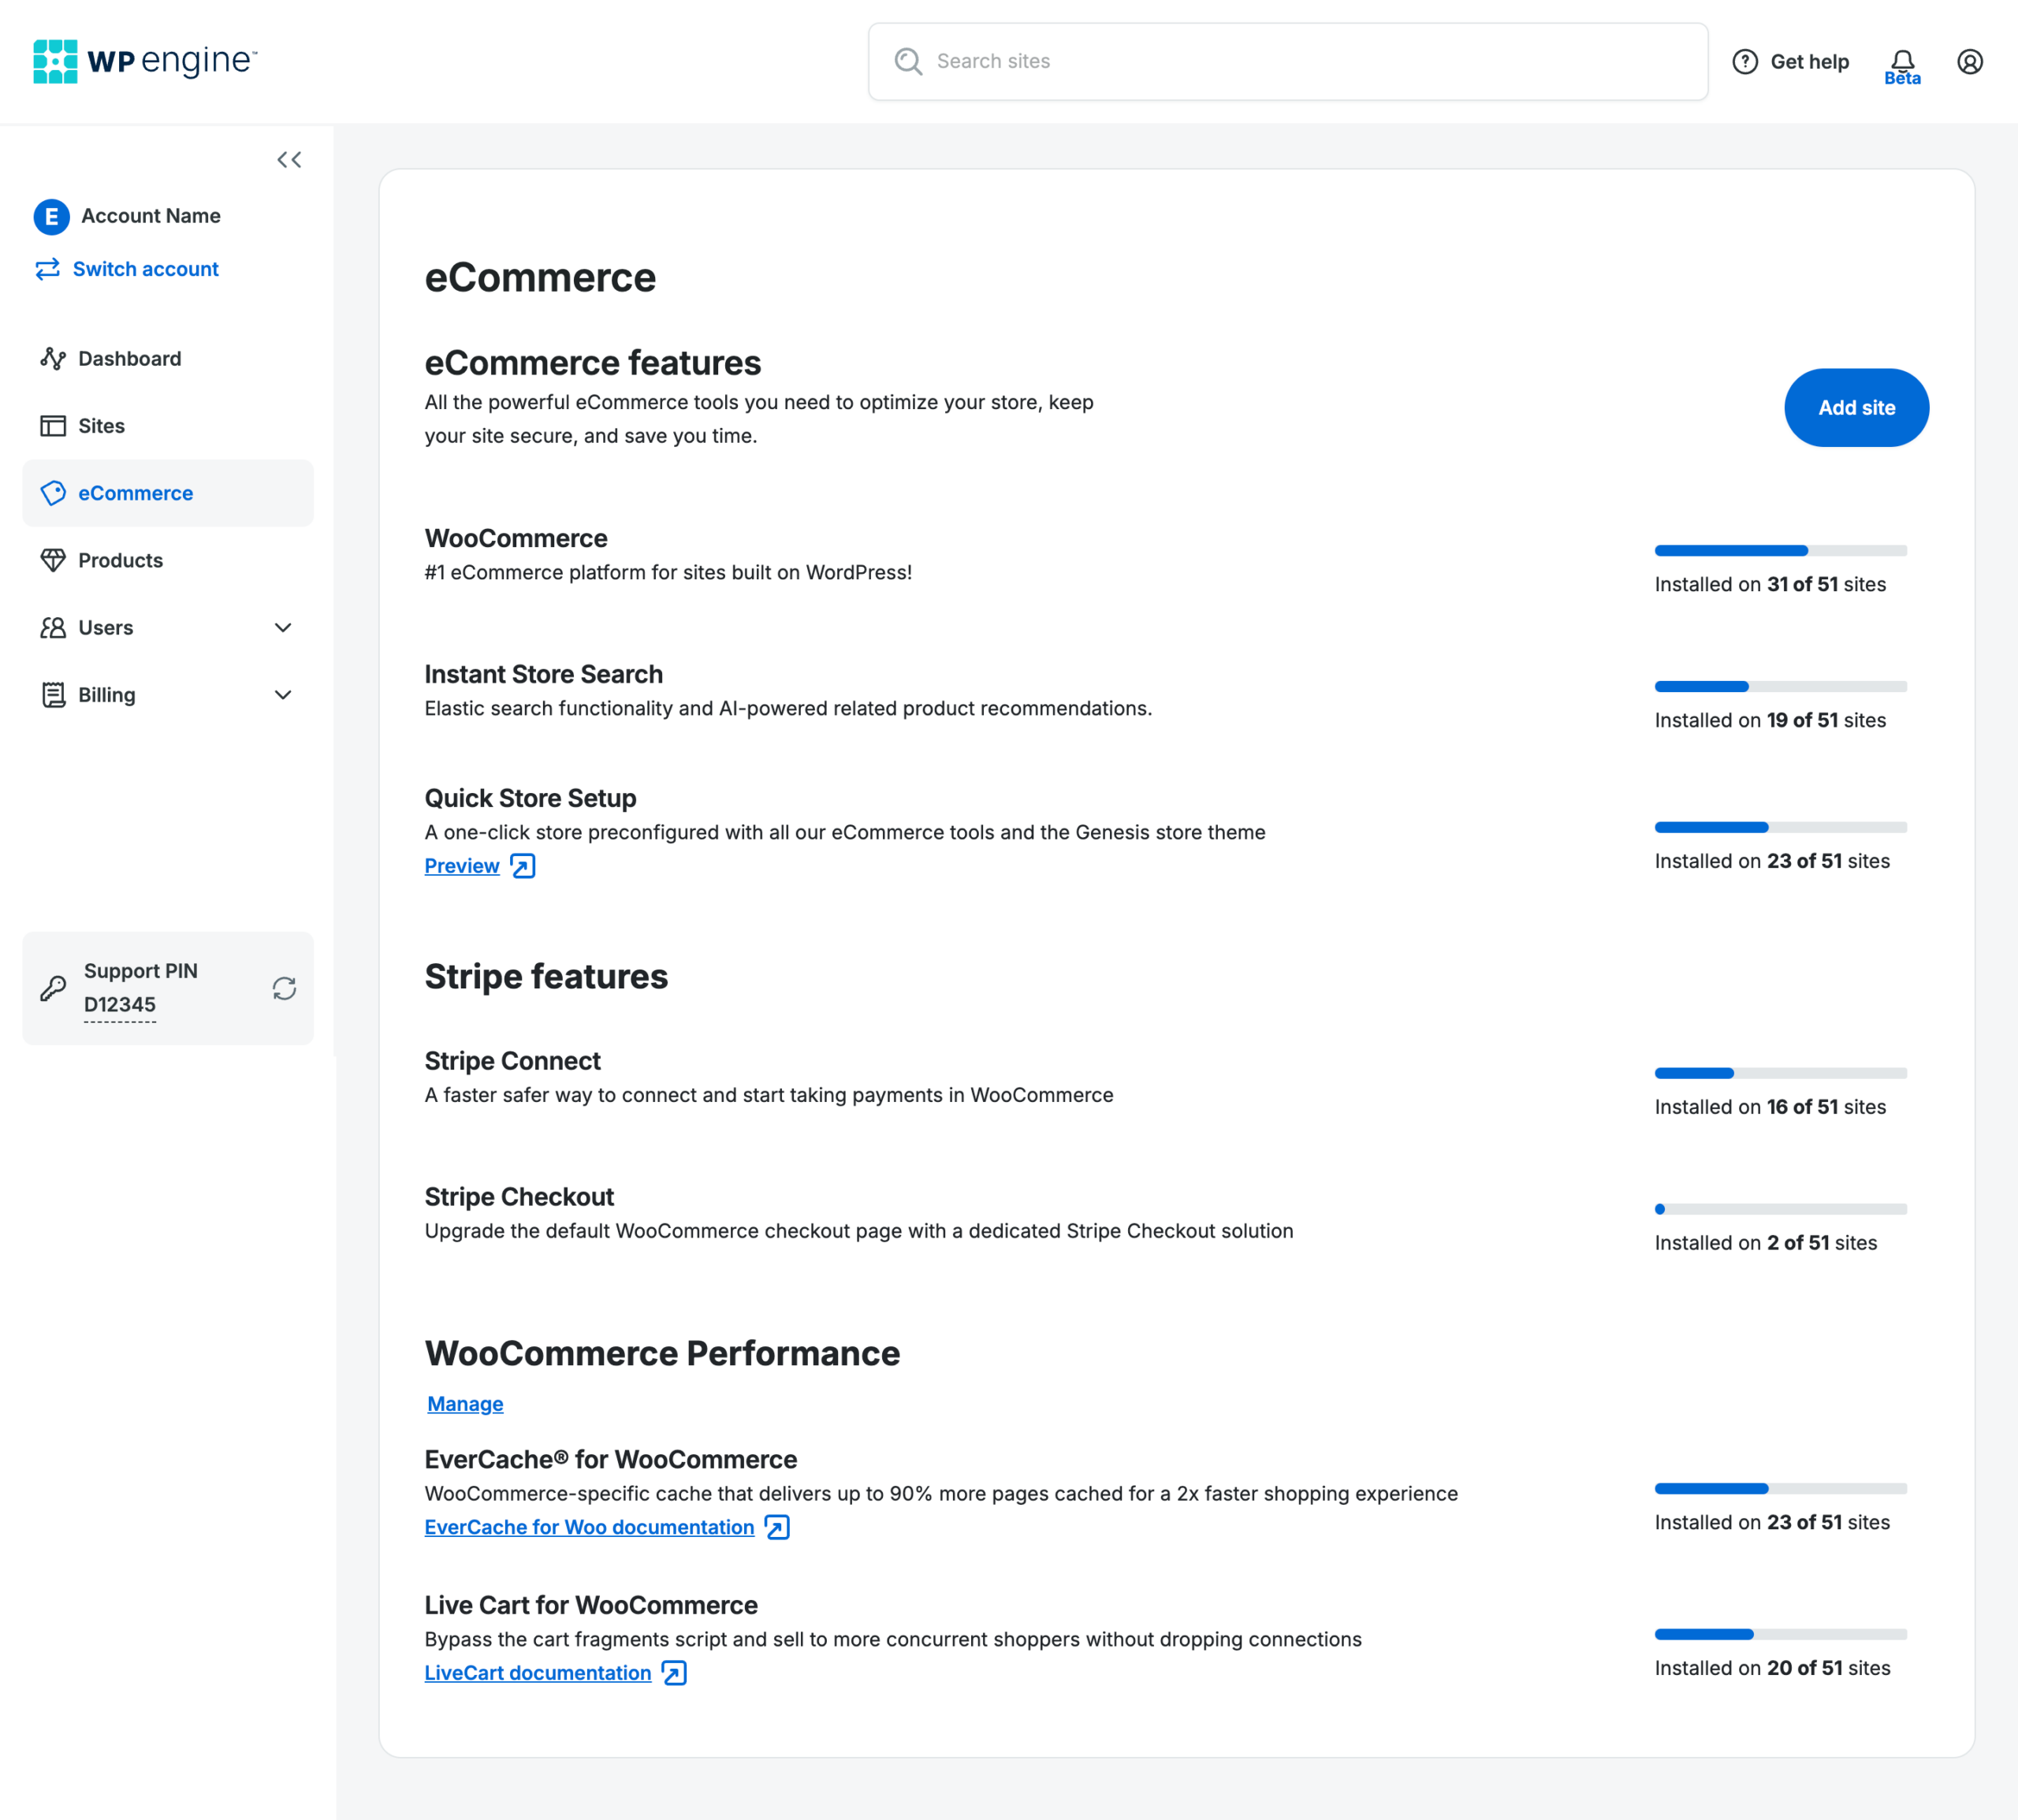This screenshot has height=1820, width=2018.
Task: Expand the Billing section chevron
Action: pos(283,694)
